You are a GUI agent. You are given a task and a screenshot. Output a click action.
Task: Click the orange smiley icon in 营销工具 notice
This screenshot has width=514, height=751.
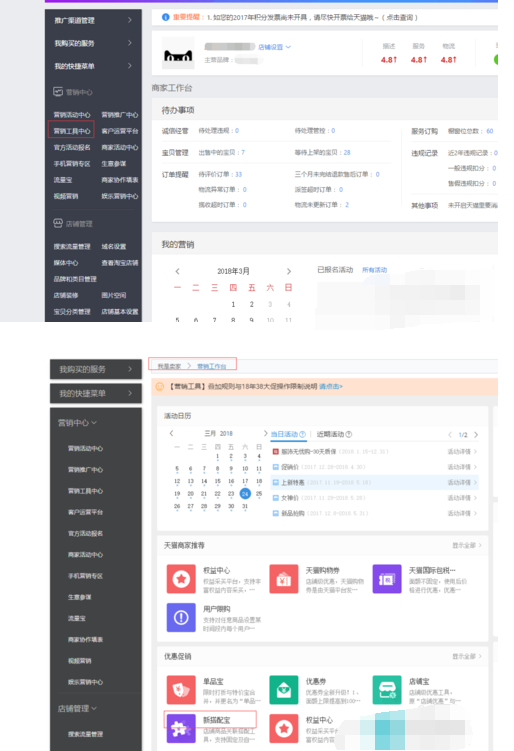pos(160,386)
